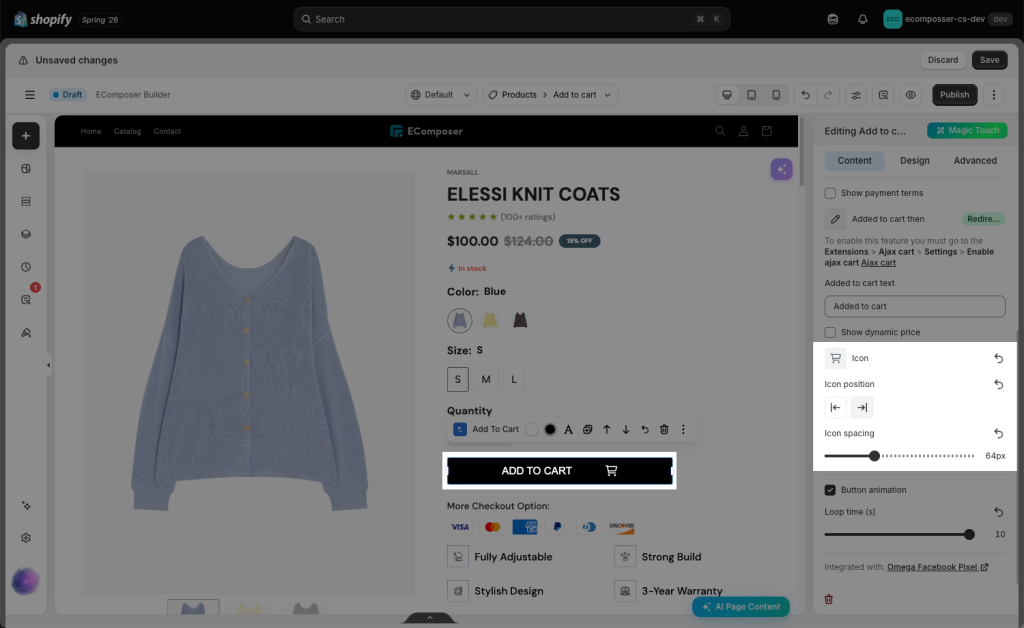Collapse left panel arrow handle
Screen dimensions: 1024x628
pos(48,365)
